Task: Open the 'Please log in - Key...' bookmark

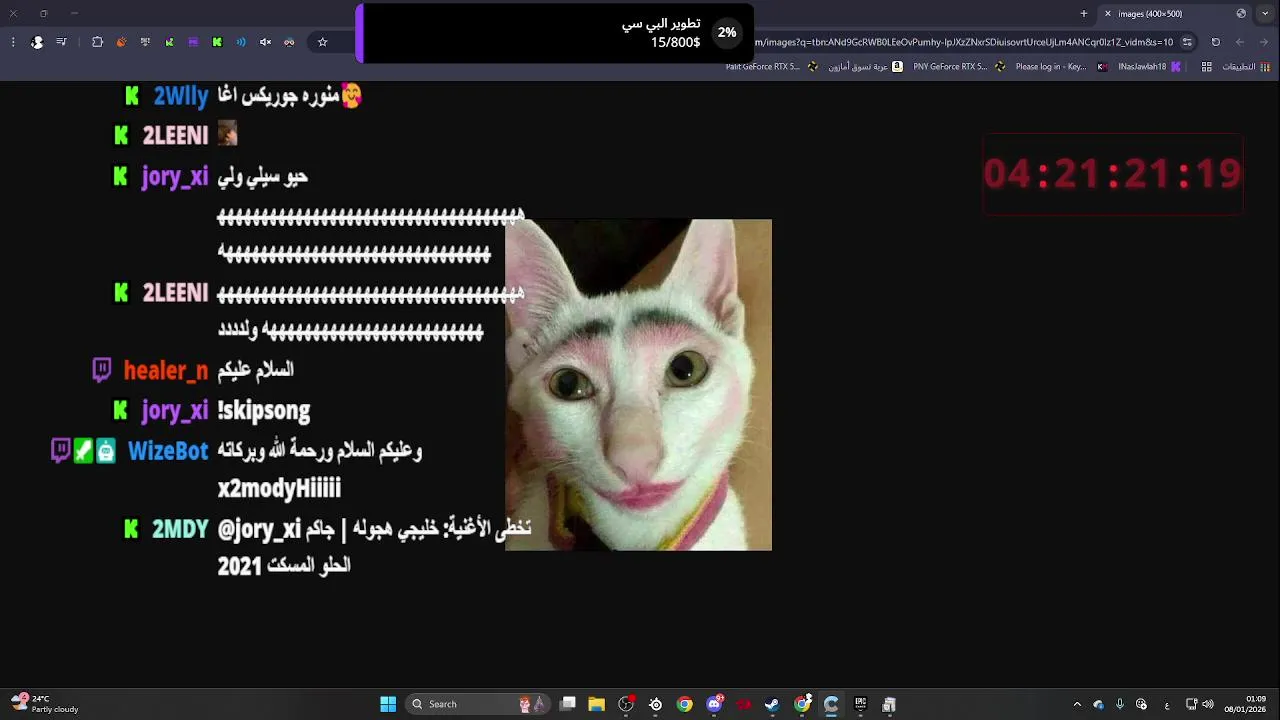Action: tap(1060, 67)
